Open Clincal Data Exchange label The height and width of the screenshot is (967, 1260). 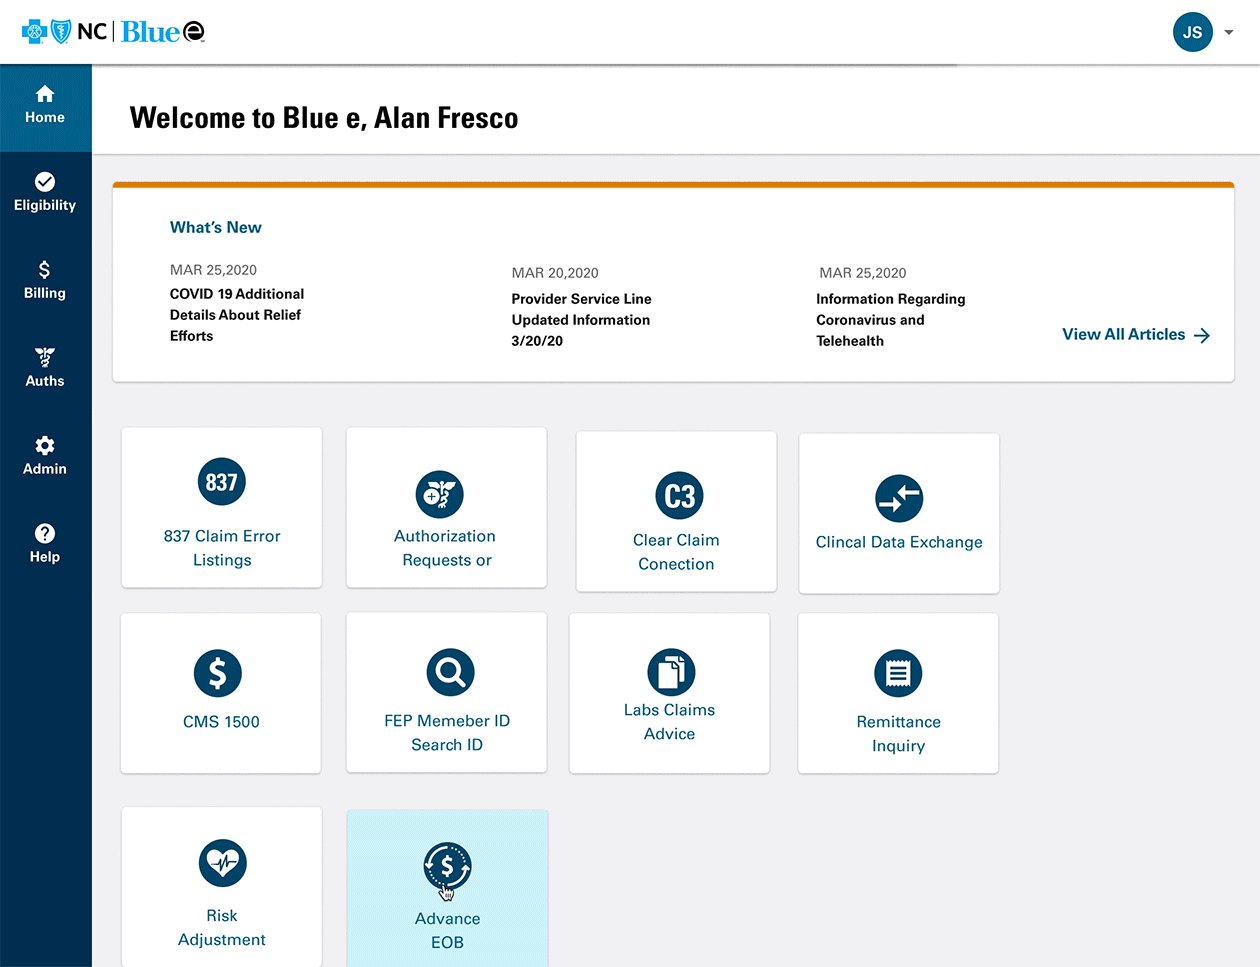899,542
